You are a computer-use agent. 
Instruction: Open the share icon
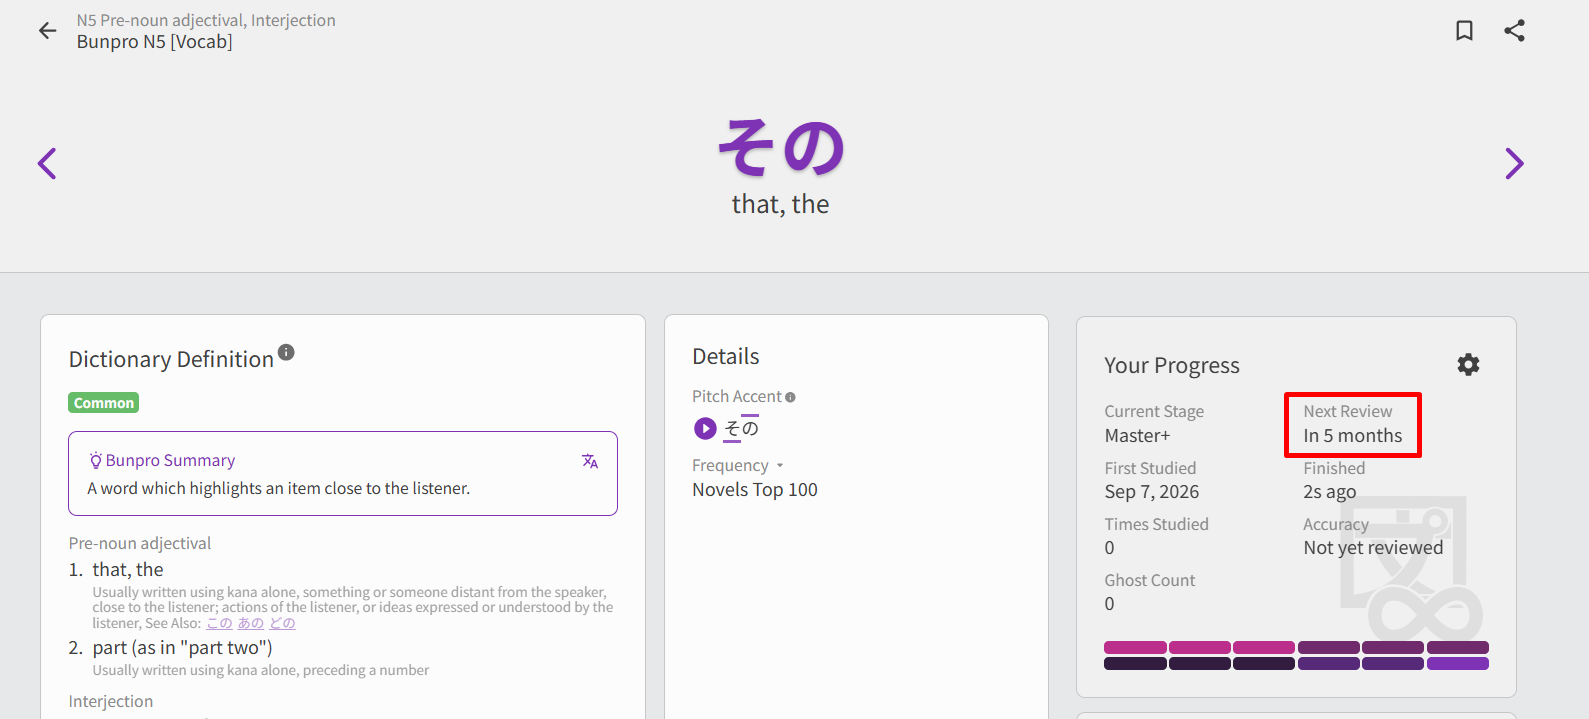pos(1514,31)
